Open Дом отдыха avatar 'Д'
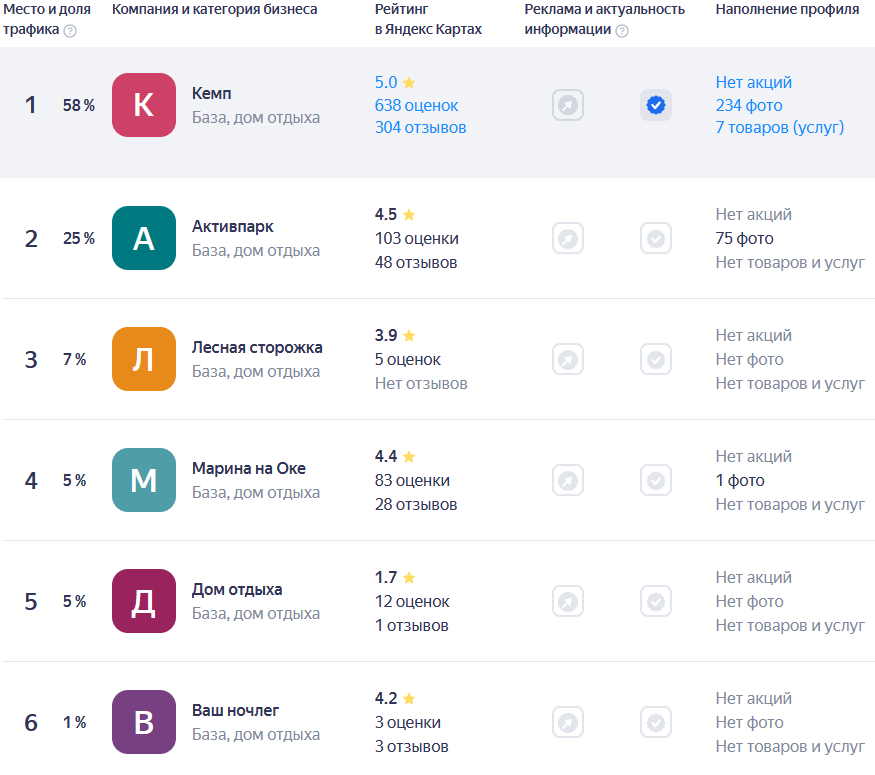The height and width of the screenshot is (775, 875). tap(144, 601)
